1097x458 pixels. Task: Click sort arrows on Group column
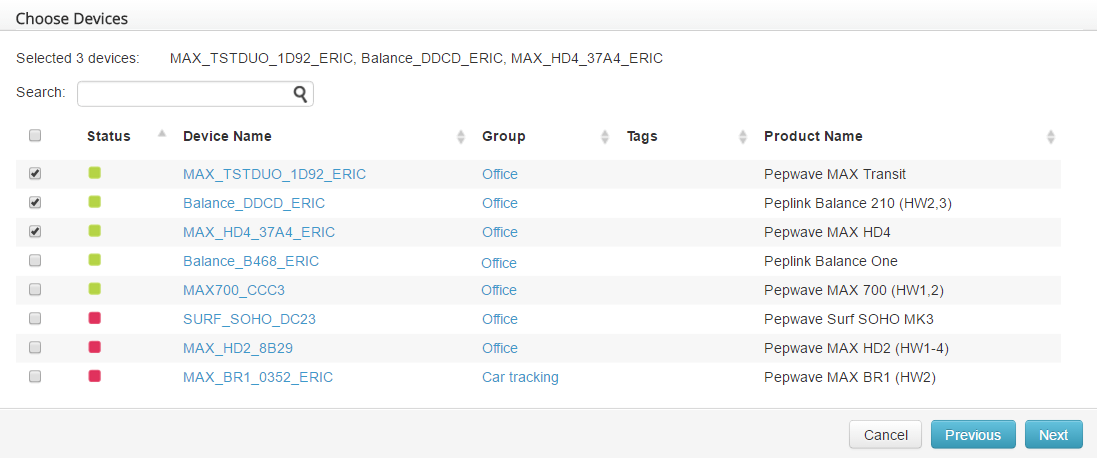pos(605,137)
